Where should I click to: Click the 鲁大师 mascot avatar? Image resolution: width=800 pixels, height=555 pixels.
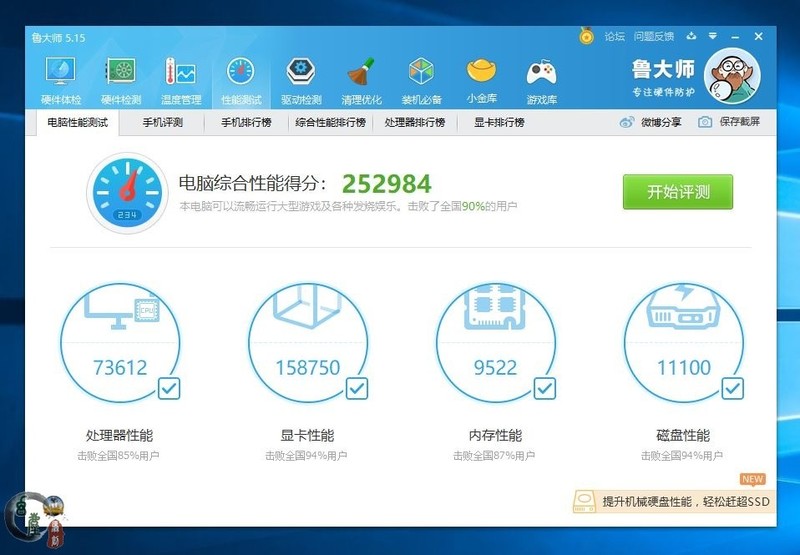(x=732, y=75)
